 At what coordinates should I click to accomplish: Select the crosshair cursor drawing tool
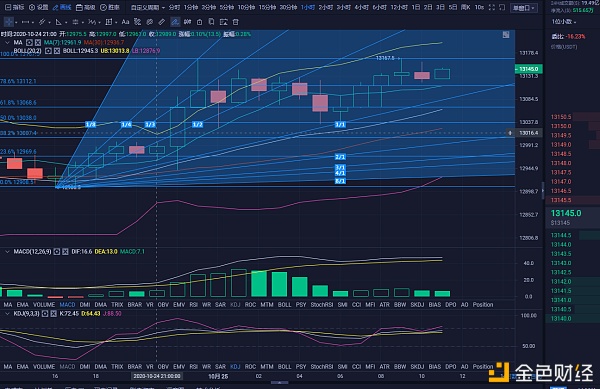pyautogui.click(x=9, y=22)
